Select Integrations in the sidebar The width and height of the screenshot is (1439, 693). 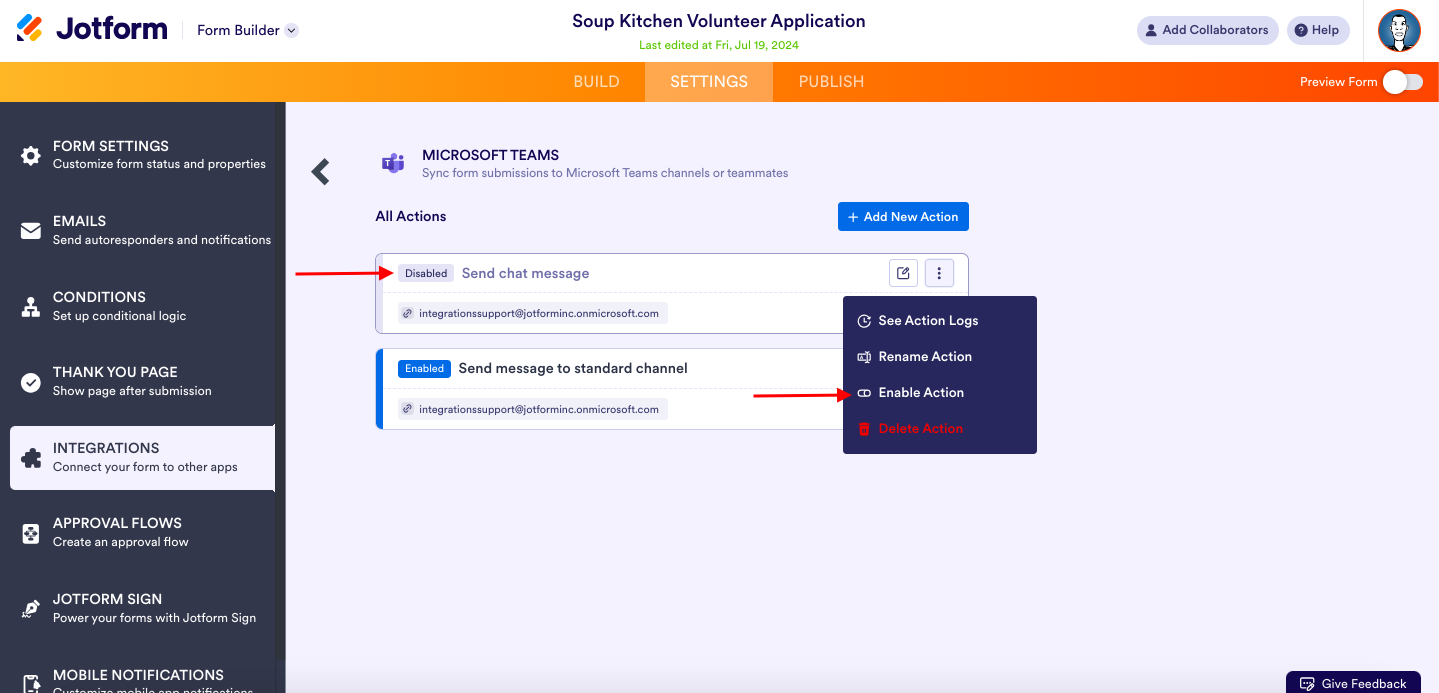point(142,457)
